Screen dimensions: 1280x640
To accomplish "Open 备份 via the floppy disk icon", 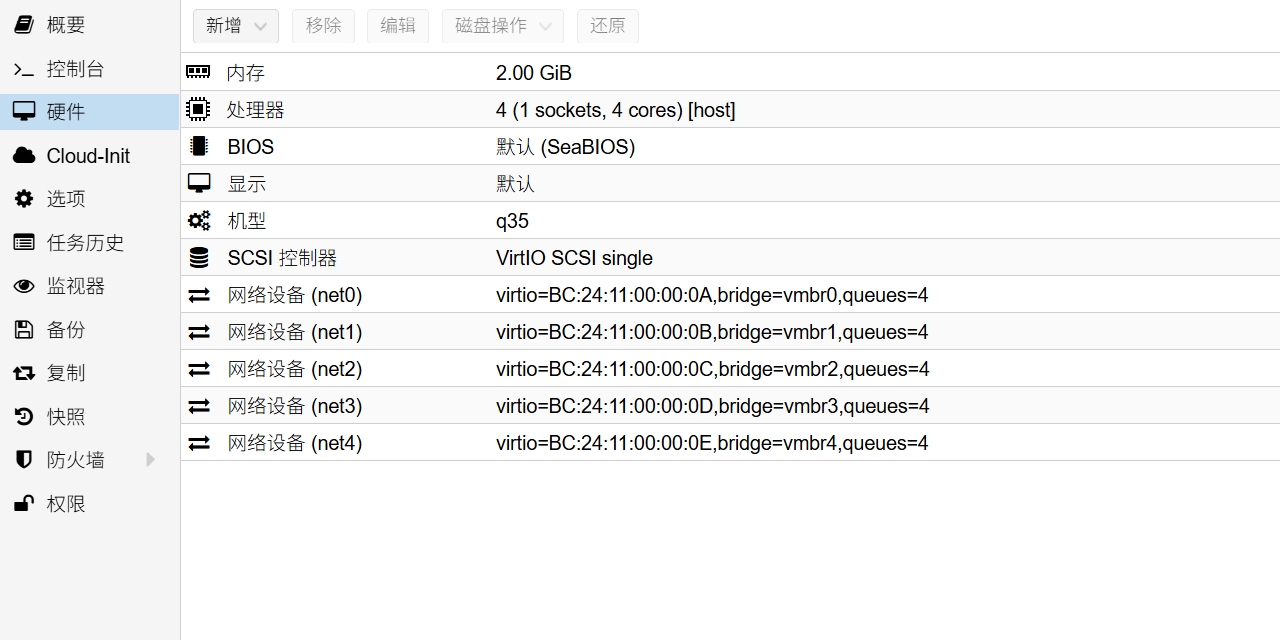I will tap(24, 329).
